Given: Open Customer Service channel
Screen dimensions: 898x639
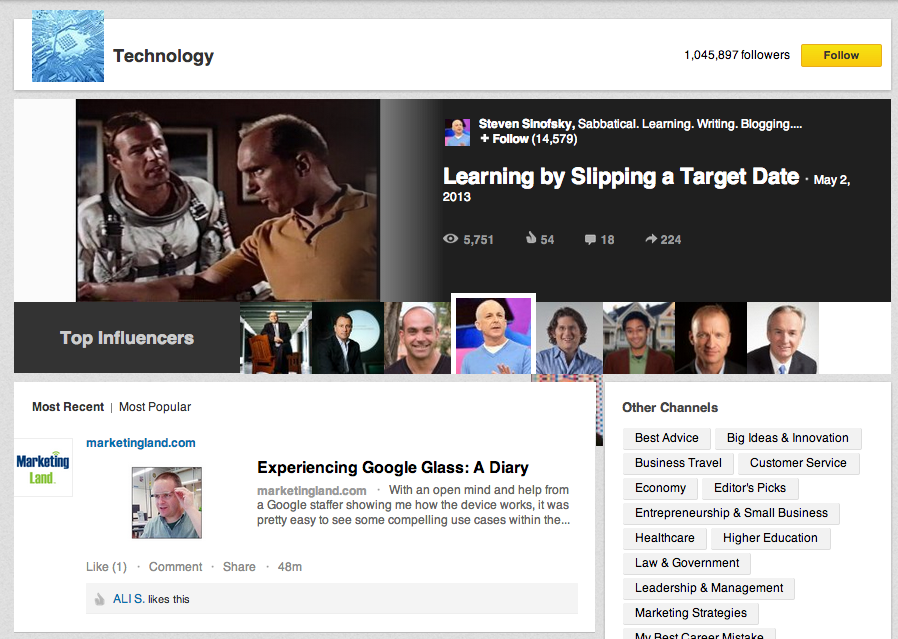Looking at the screenshot, I should pos(798,463).
